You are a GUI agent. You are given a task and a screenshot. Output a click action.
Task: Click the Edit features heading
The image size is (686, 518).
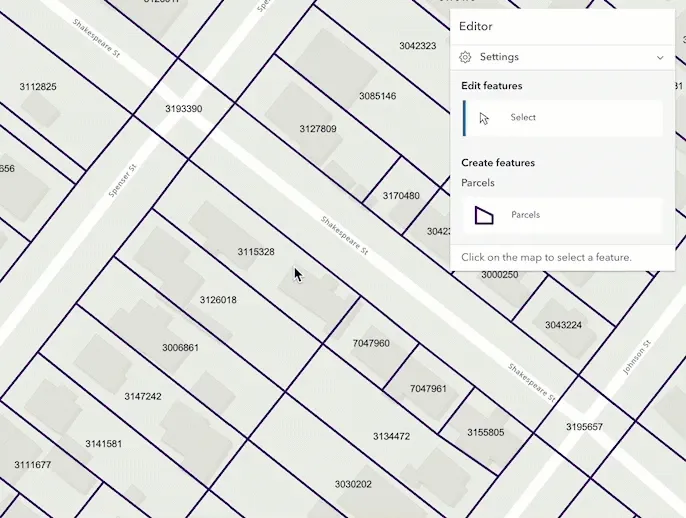pyautogui.click(x=492, y=86)
